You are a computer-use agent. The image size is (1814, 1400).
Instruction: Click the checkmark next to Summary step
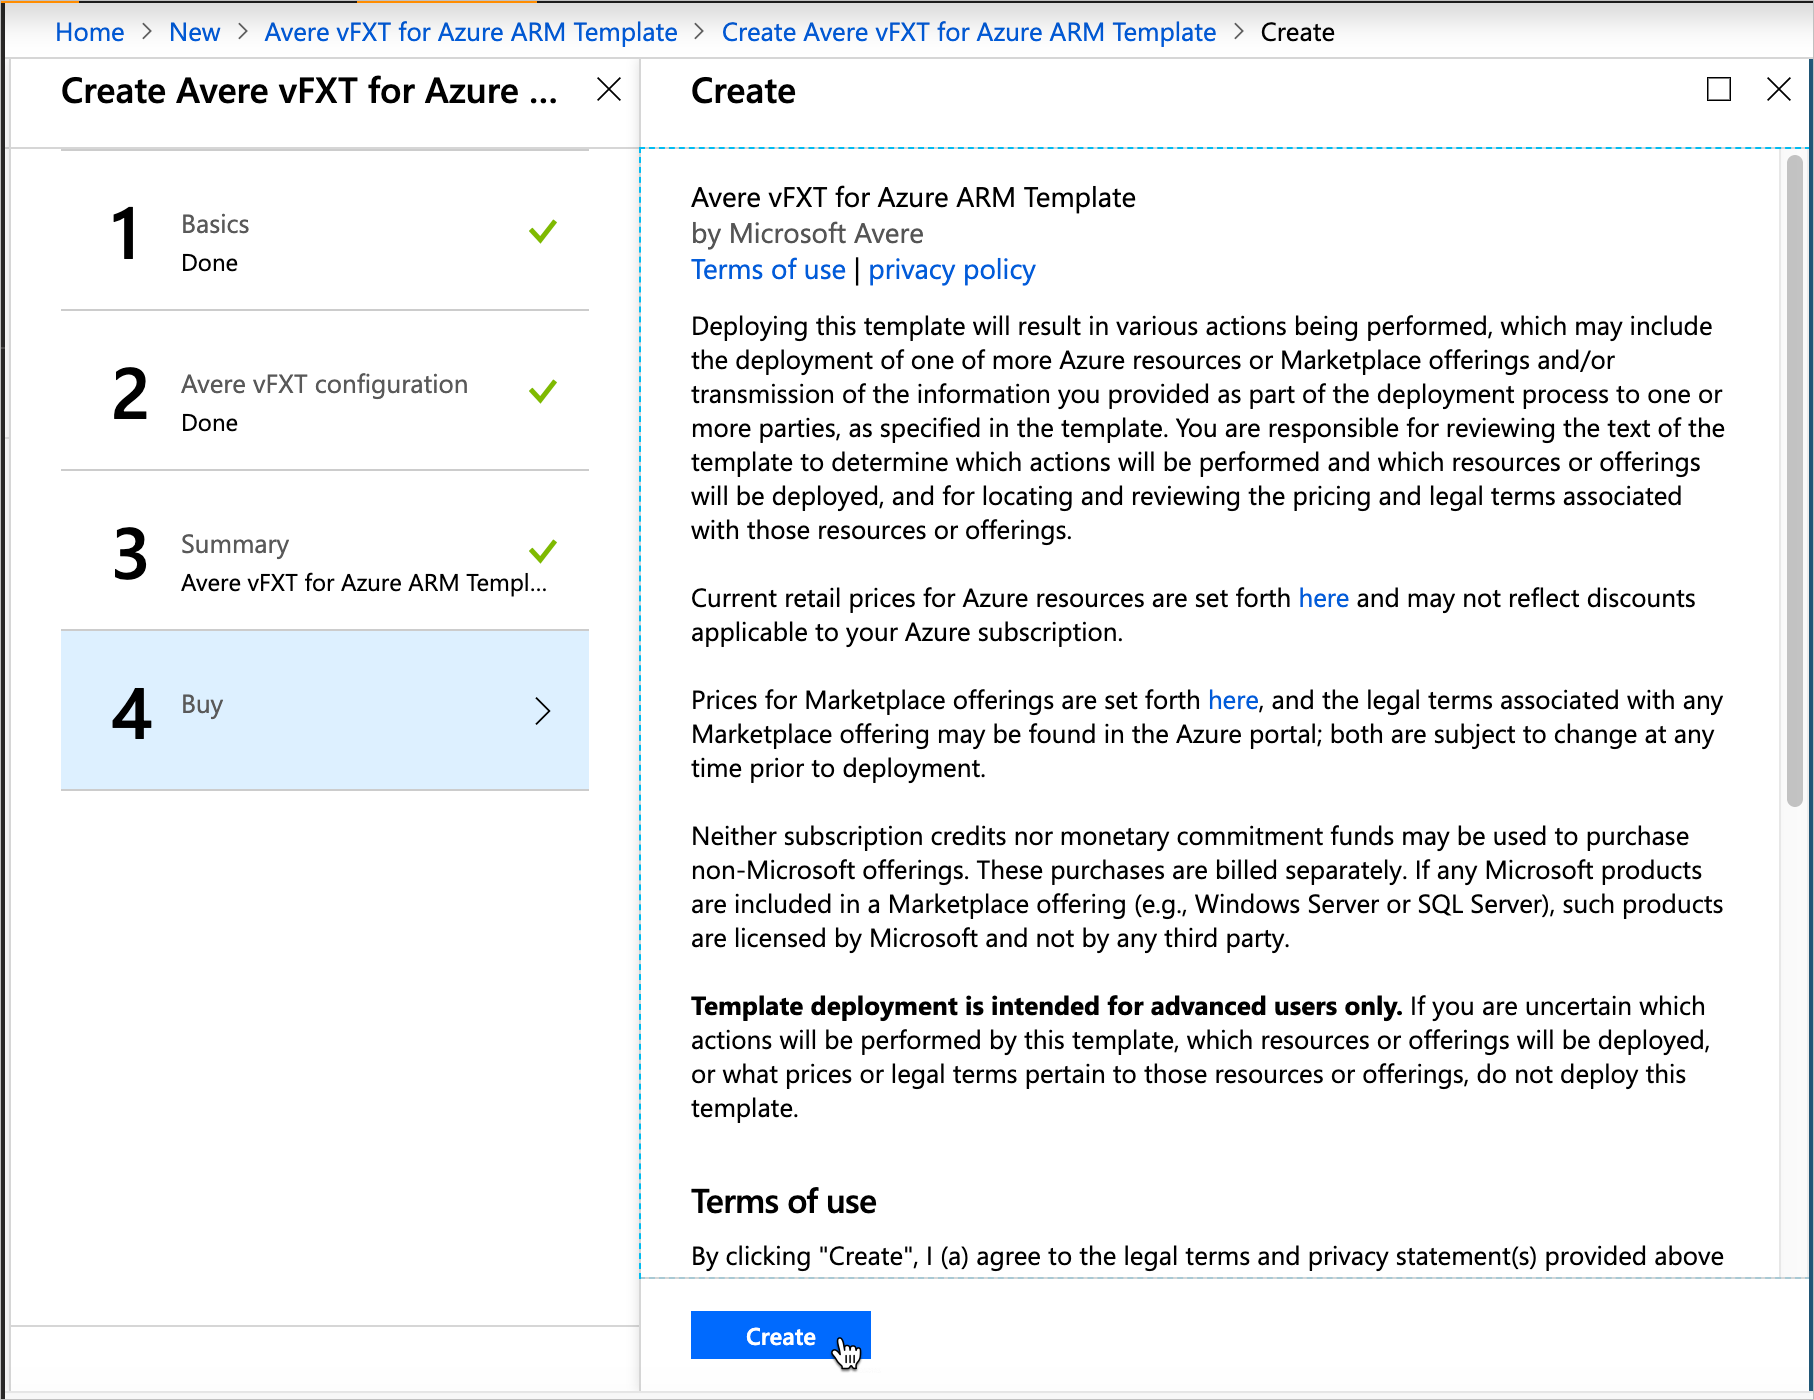pyautogui.click(x=541, y=552)
